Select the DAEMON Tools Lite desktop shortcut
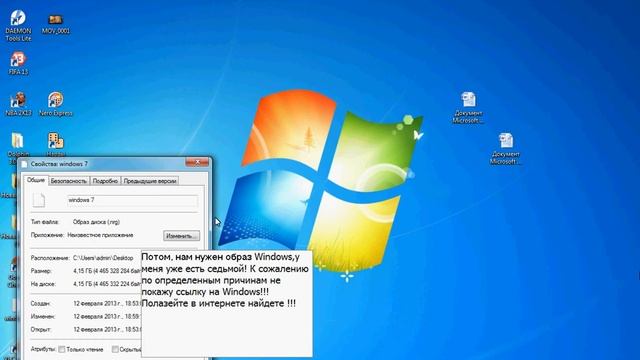This screenshot has height=360, width=640. [18, 25]
